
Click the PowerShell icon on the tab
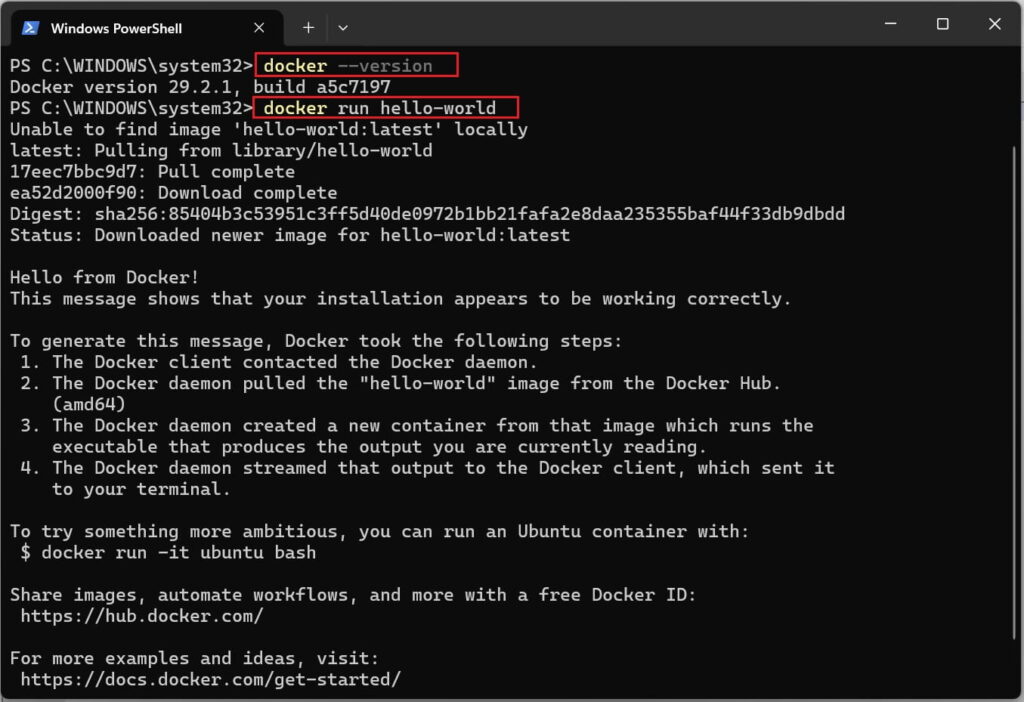click(x=29, y=27)
